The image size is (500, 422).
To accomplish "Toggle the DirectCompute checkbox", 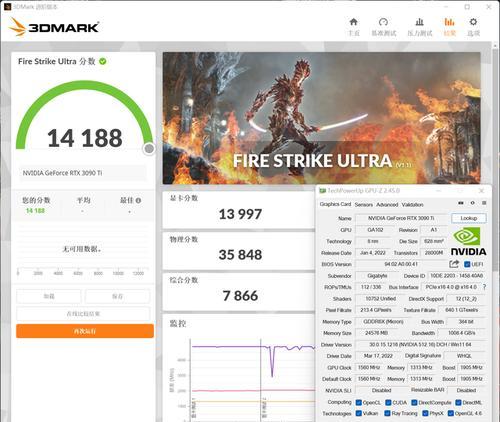I will [414, 403].
